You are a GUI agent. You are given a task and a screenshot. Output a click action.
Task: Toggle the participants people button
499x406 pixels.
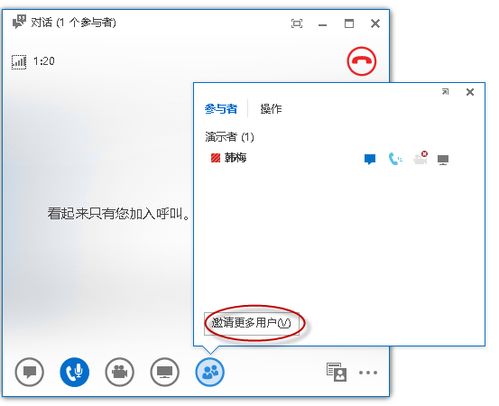coord(210,372)
